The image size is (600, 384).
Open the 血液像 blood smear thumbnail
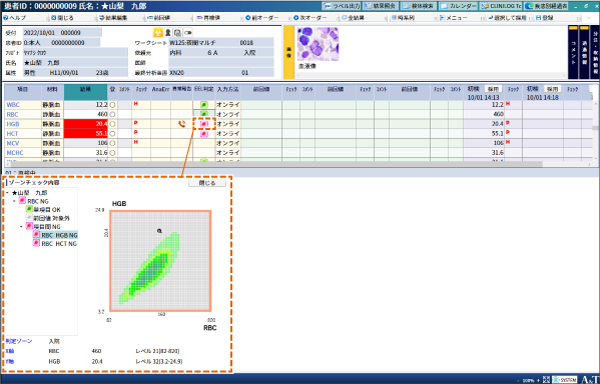(318, 44)
